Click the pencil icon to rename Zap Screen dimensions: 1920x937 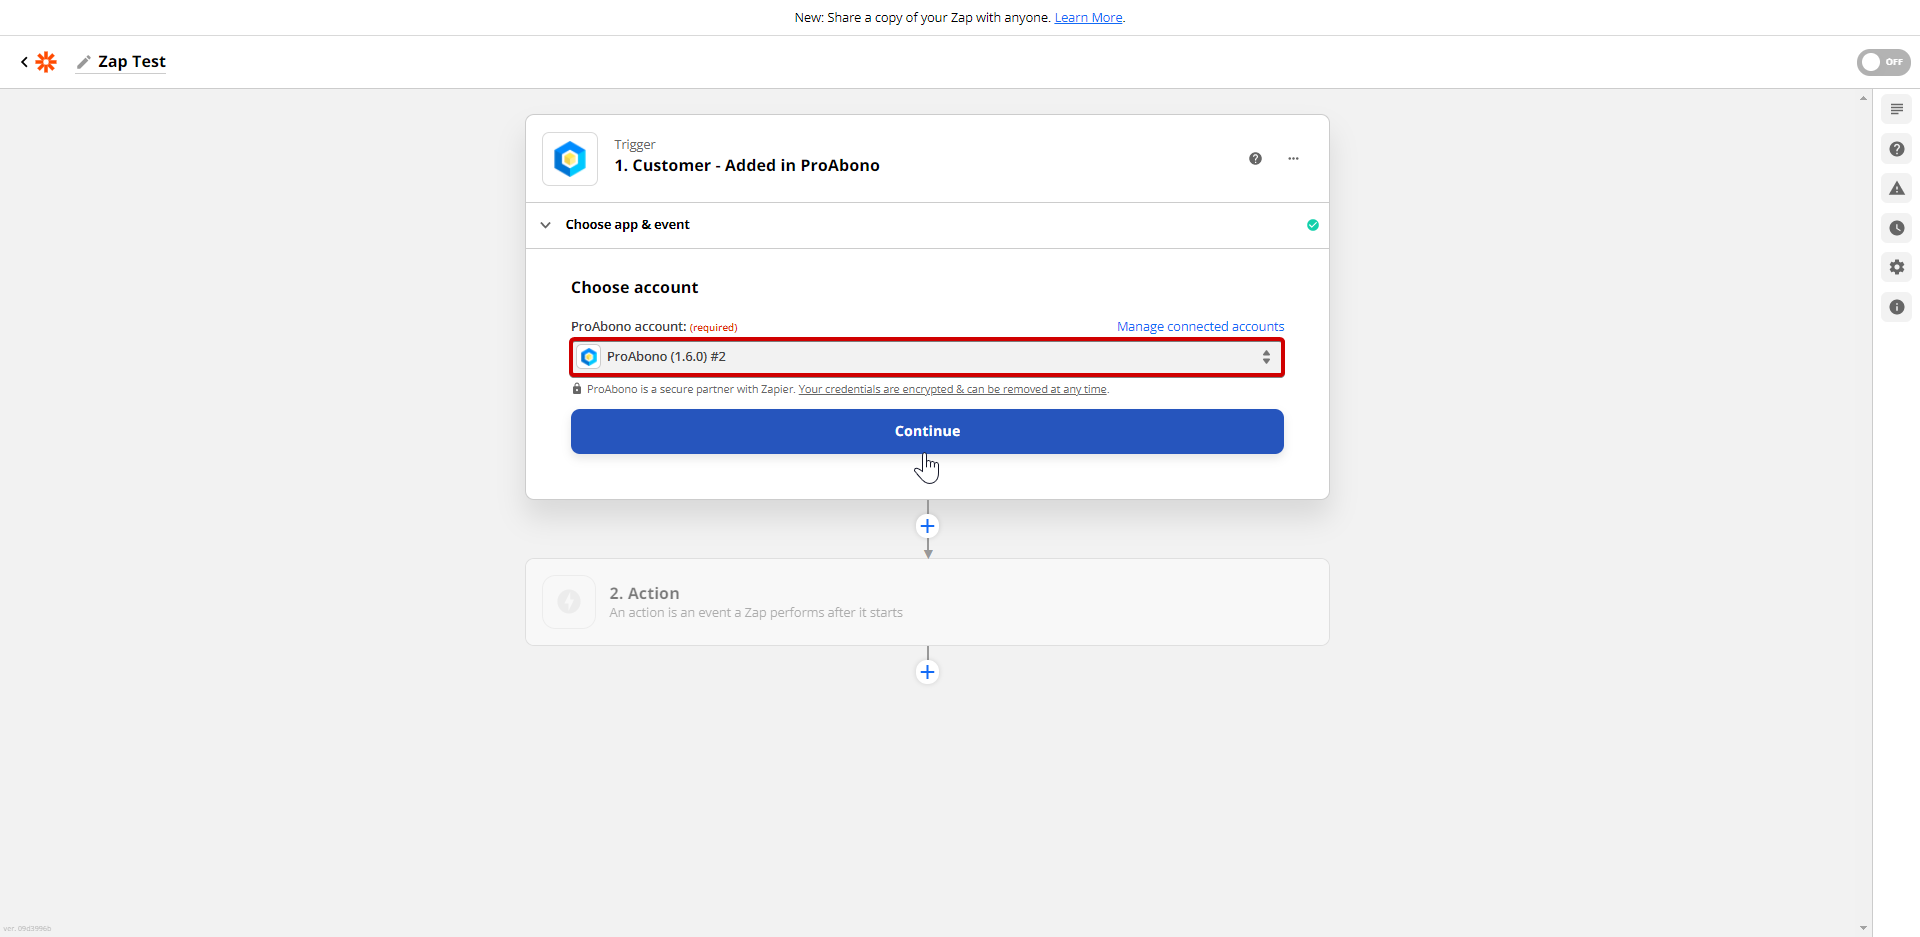(84, 62)
